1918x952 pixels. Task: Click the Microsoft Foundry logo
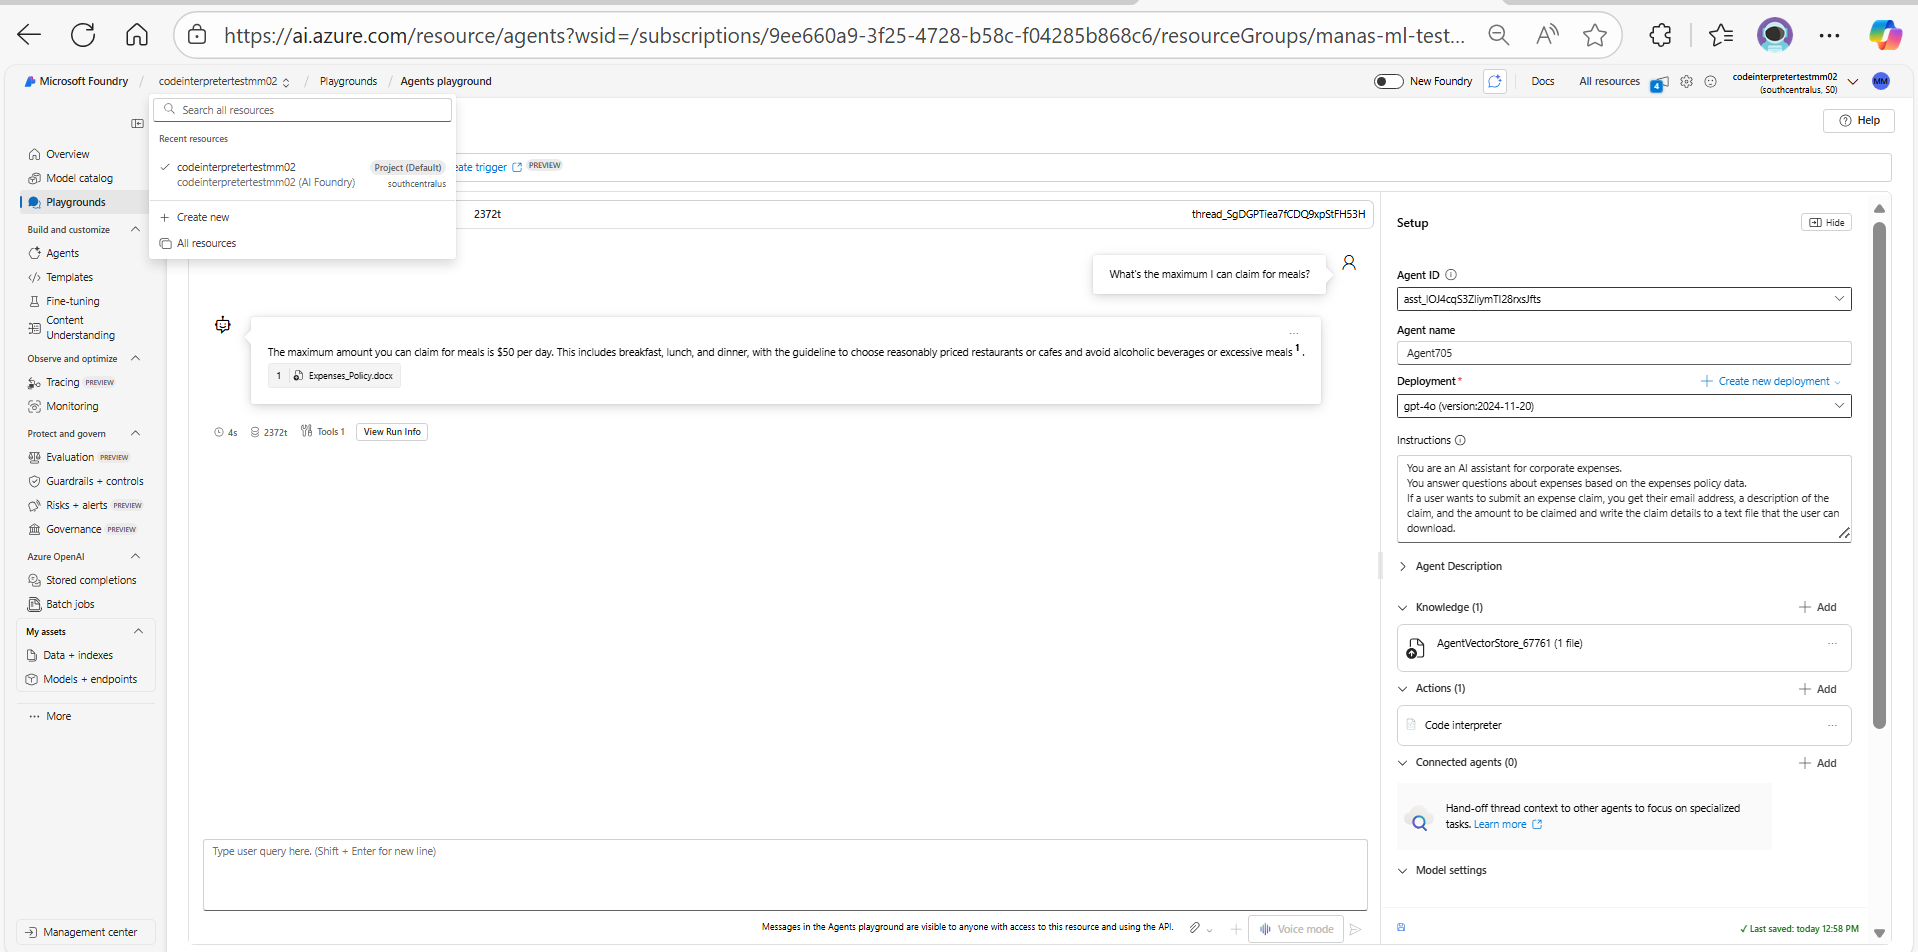tap(76, 81)
